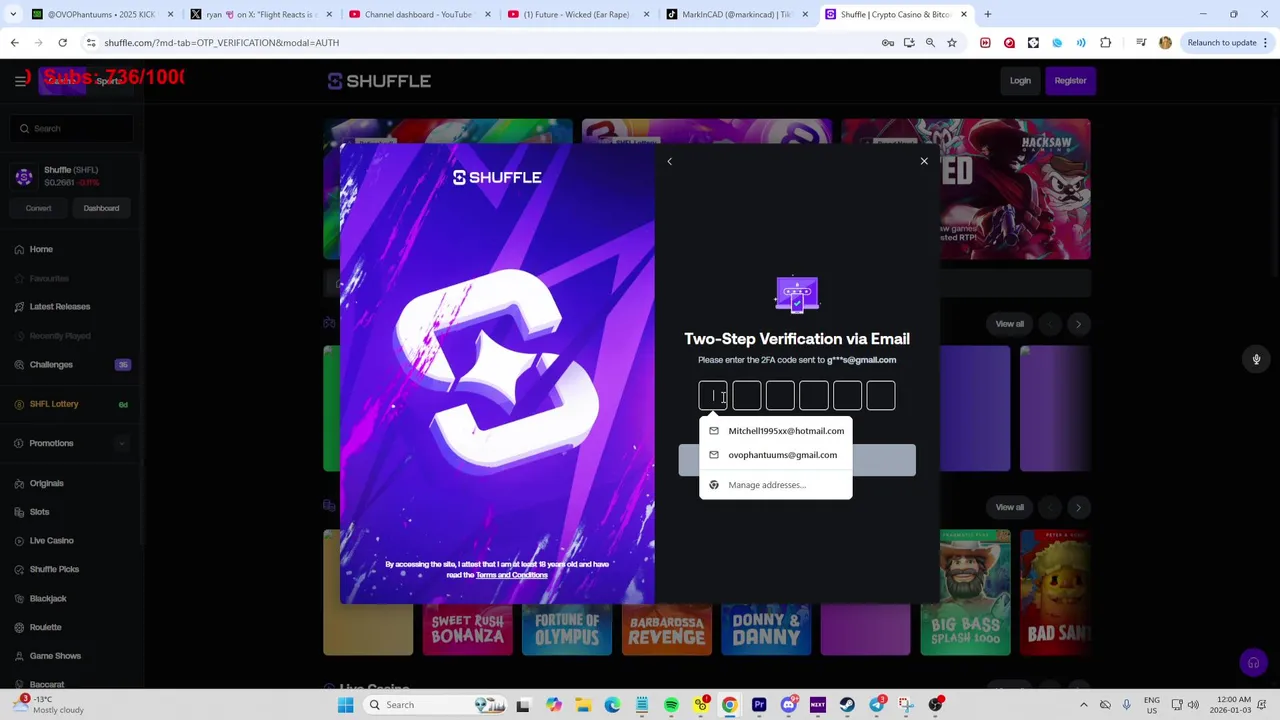Close the verification dialog with X
Screen dimensions: 1280x720
[924, 161]
